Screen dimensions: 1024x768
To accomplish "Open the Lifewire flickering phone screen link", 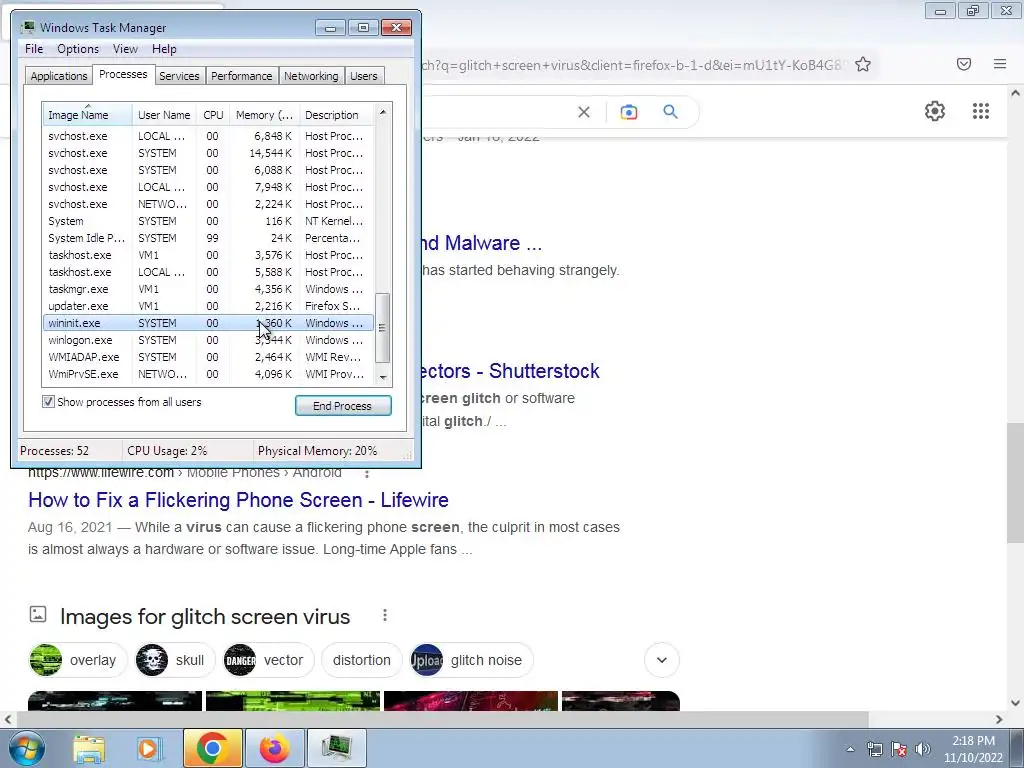I will 238,500.
